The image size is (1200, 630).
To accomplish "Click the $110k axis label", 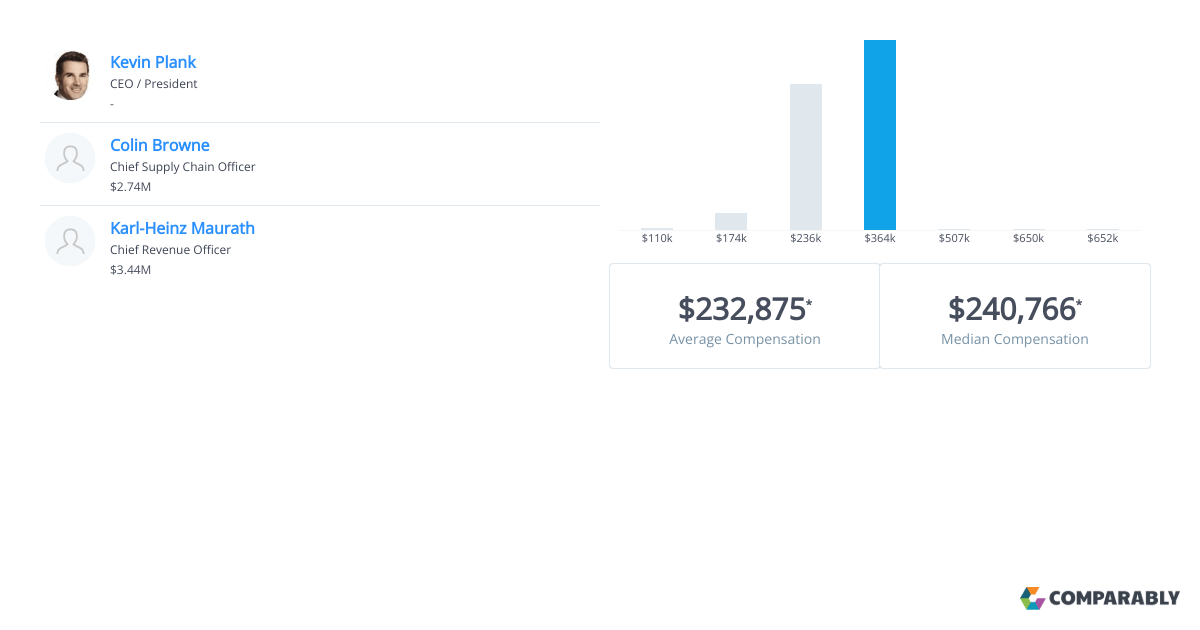I will pyautogui.click(x=657, y=238).
